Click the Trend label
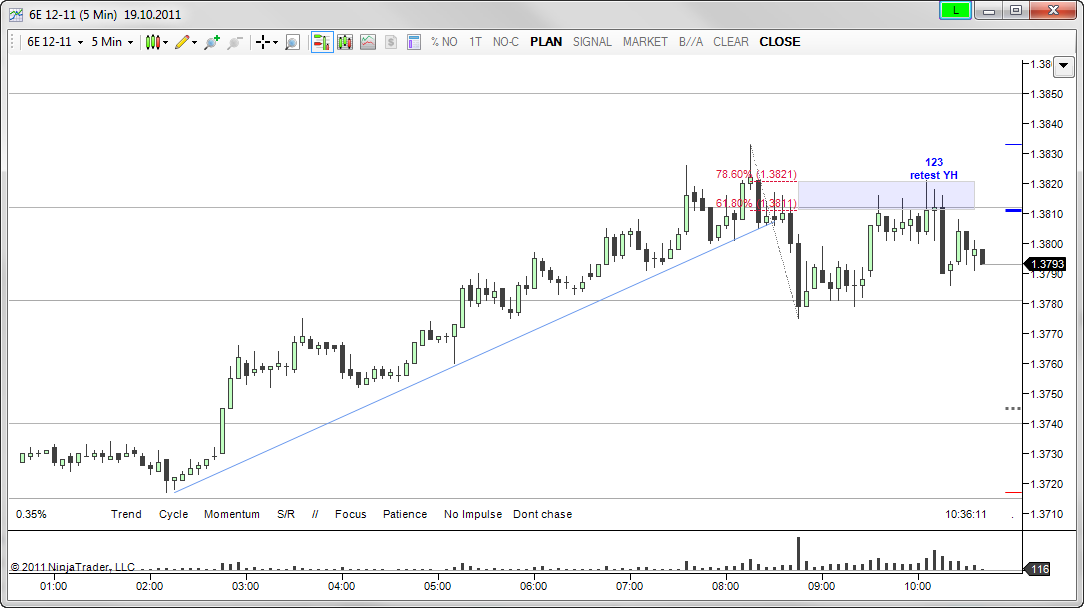 126,515
